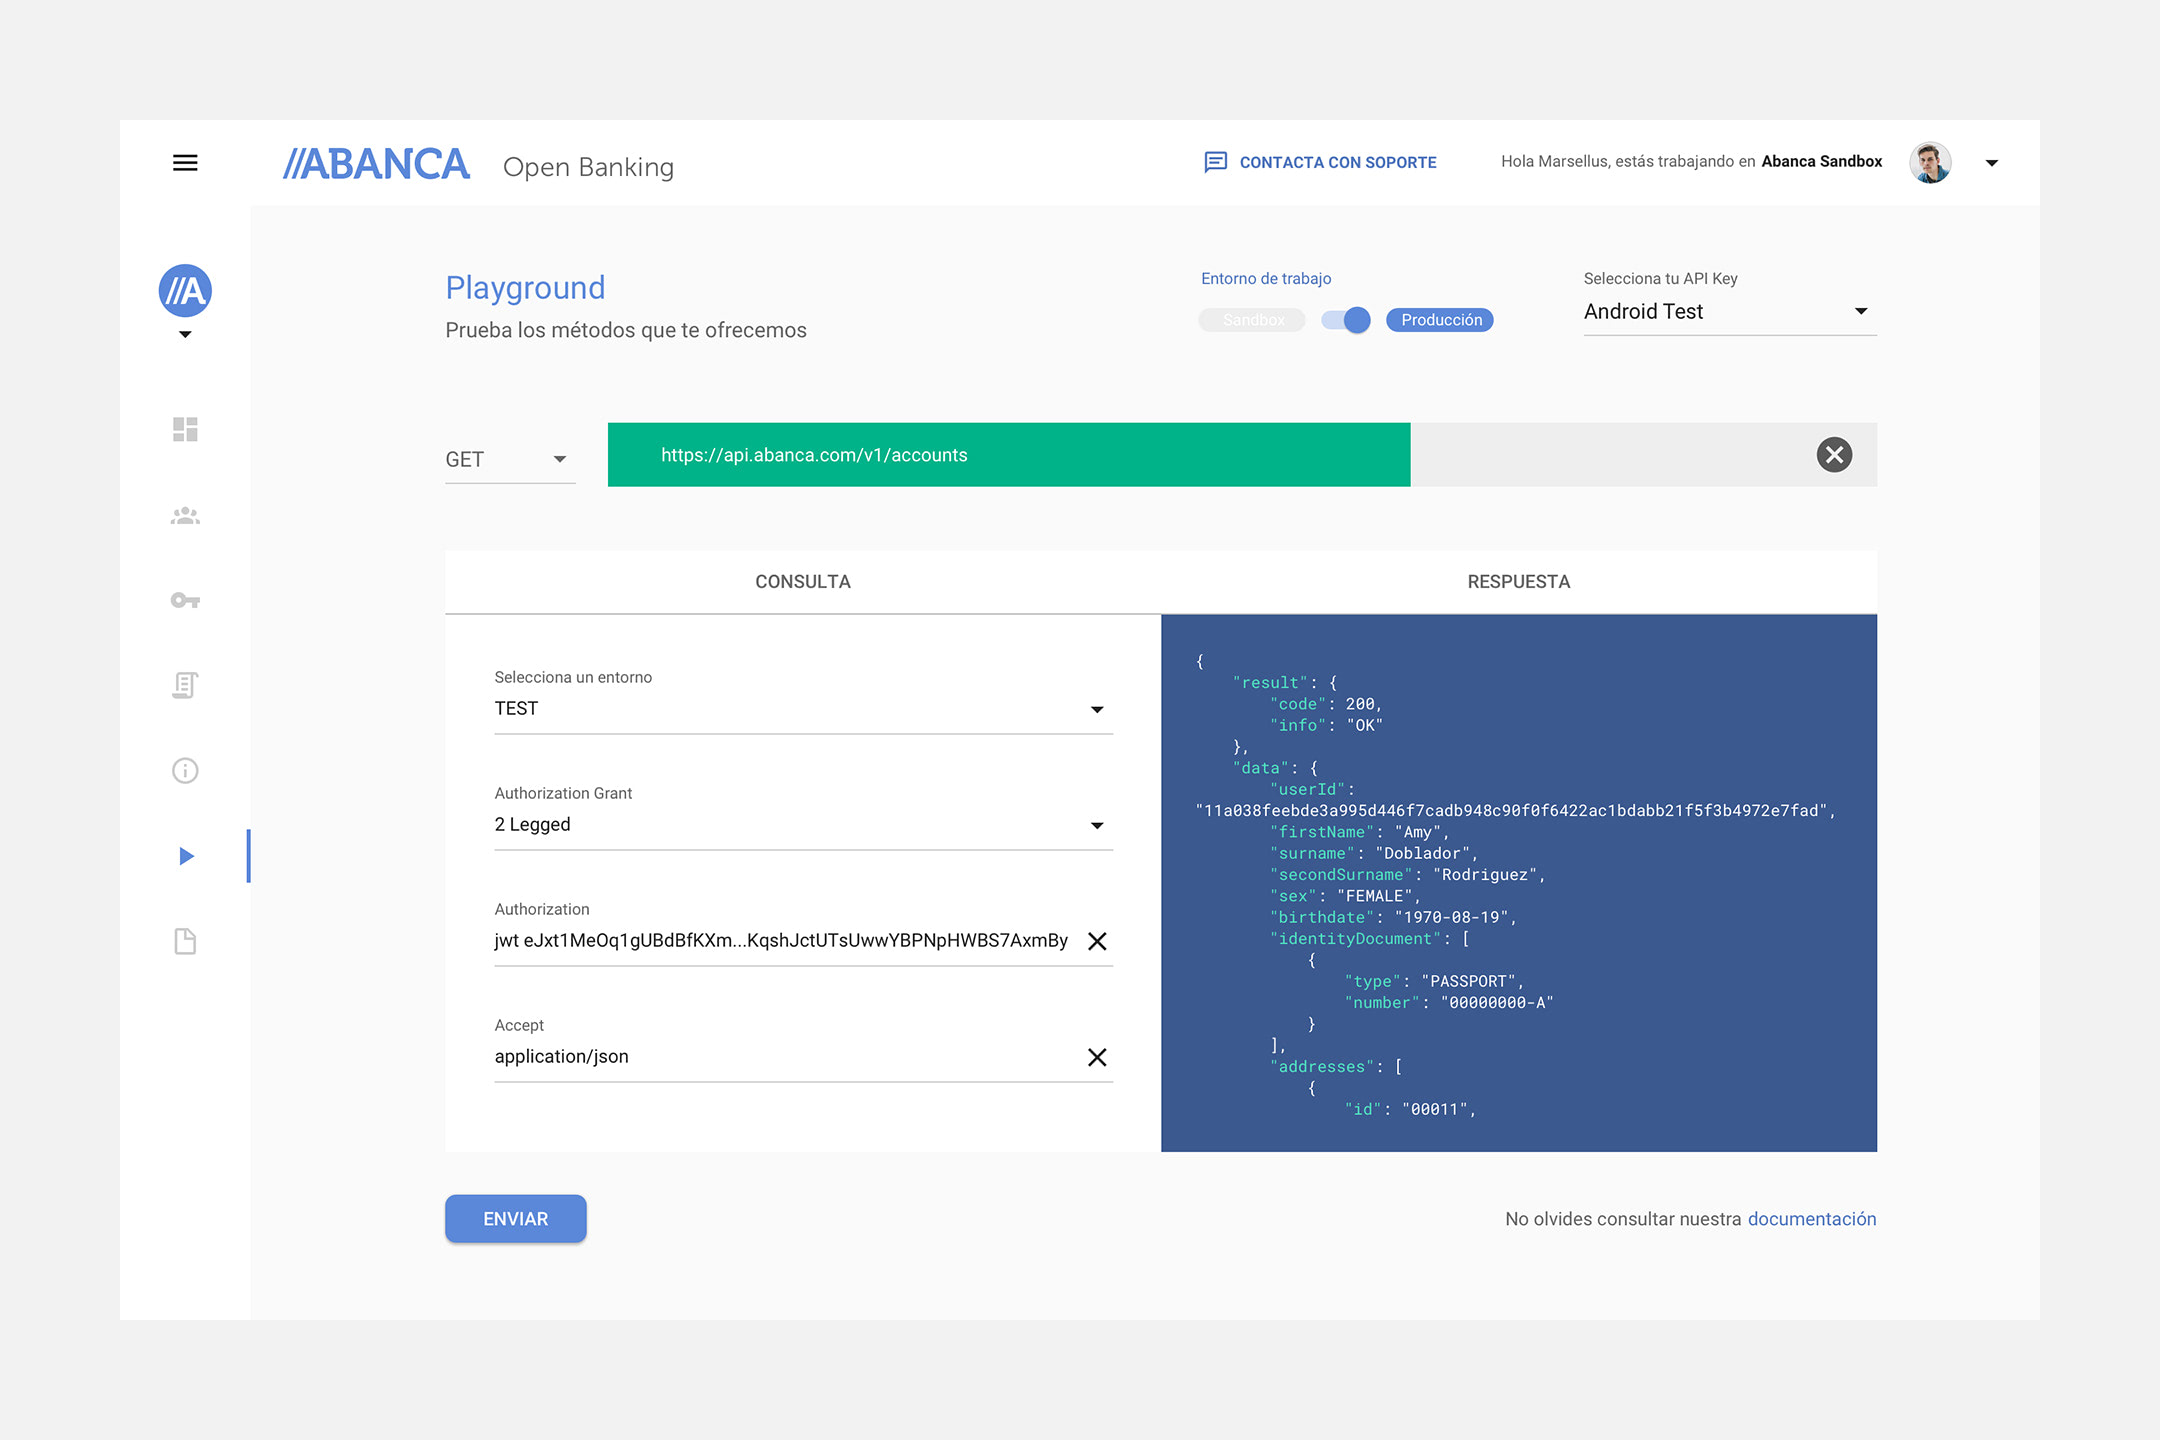Image resolution: width=2160 pixels, height=1440 pixels.
Task: Click the "firstName": "Amy" line
Action: [1359, 832]
